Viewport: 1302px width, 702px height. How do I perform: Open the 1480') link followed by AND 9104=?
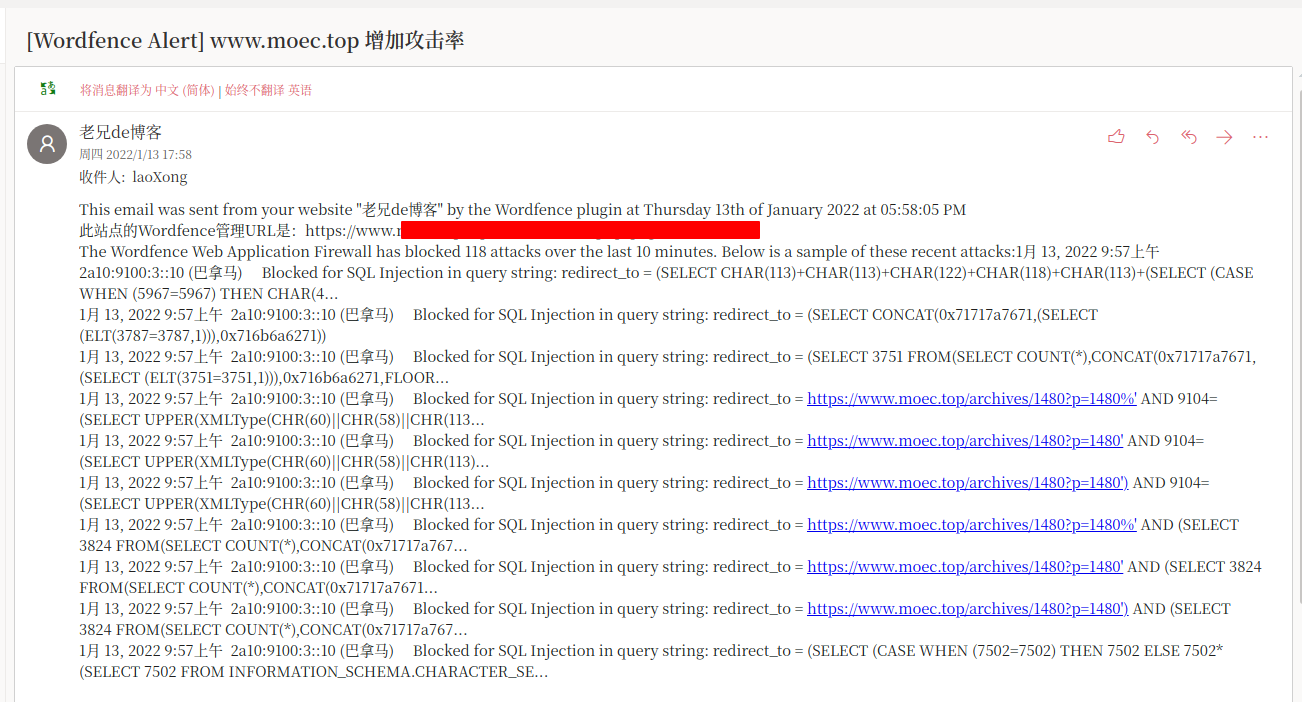967,483
